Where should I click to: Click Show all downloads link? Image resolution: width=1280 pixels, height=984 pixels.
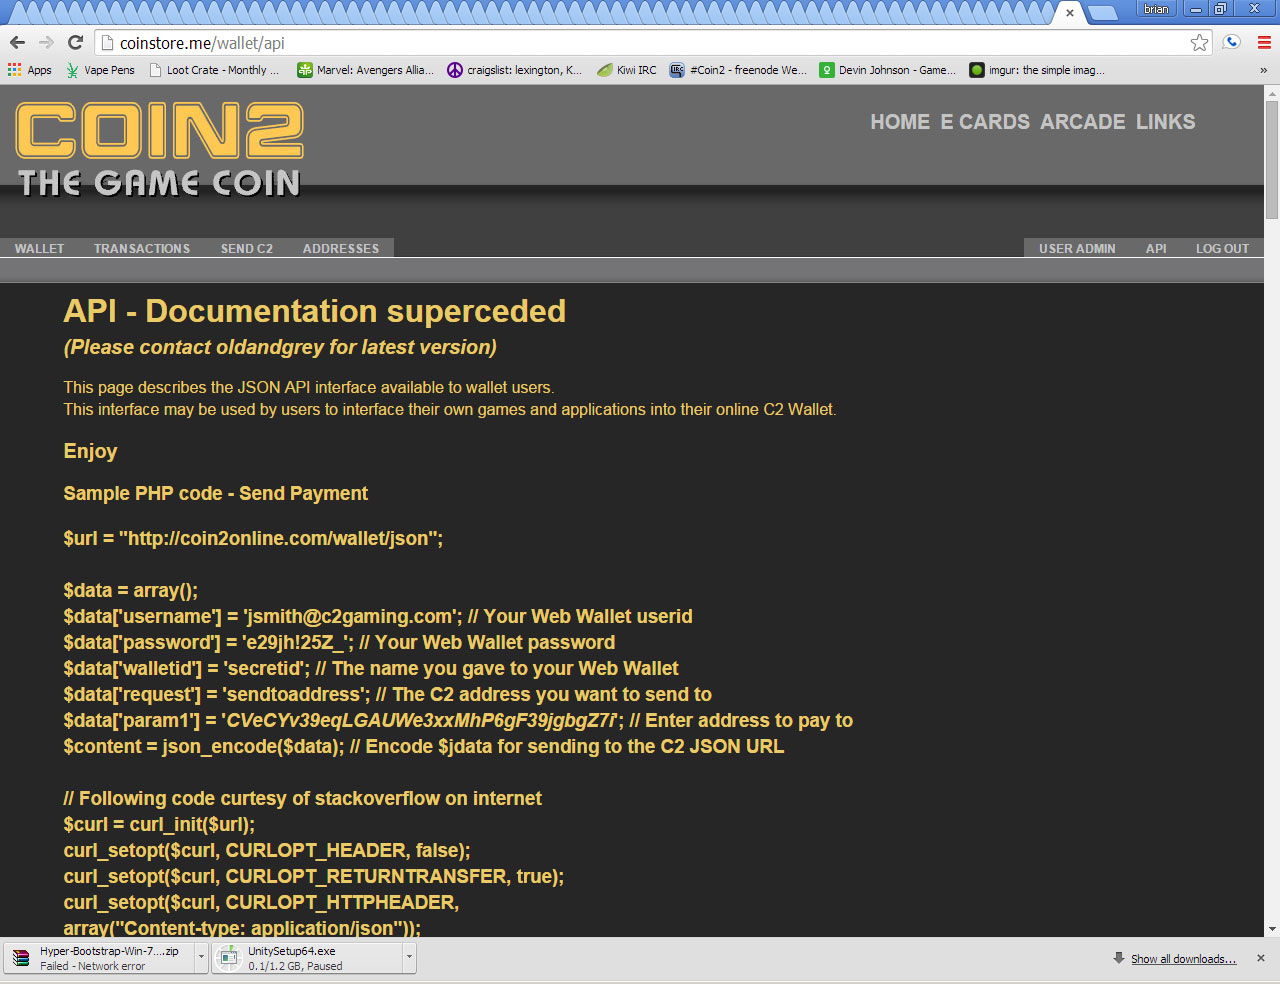(x=1183, y=959)
